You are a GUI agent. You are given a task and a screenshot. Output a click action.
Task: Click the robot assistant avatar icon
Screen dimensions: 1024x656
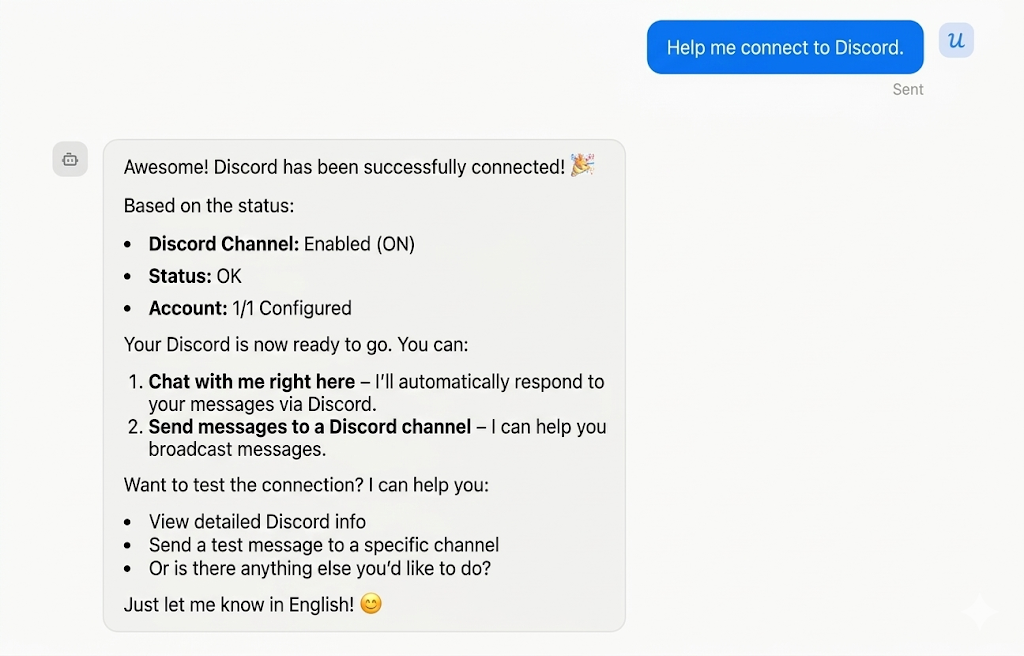coord(70,159)
